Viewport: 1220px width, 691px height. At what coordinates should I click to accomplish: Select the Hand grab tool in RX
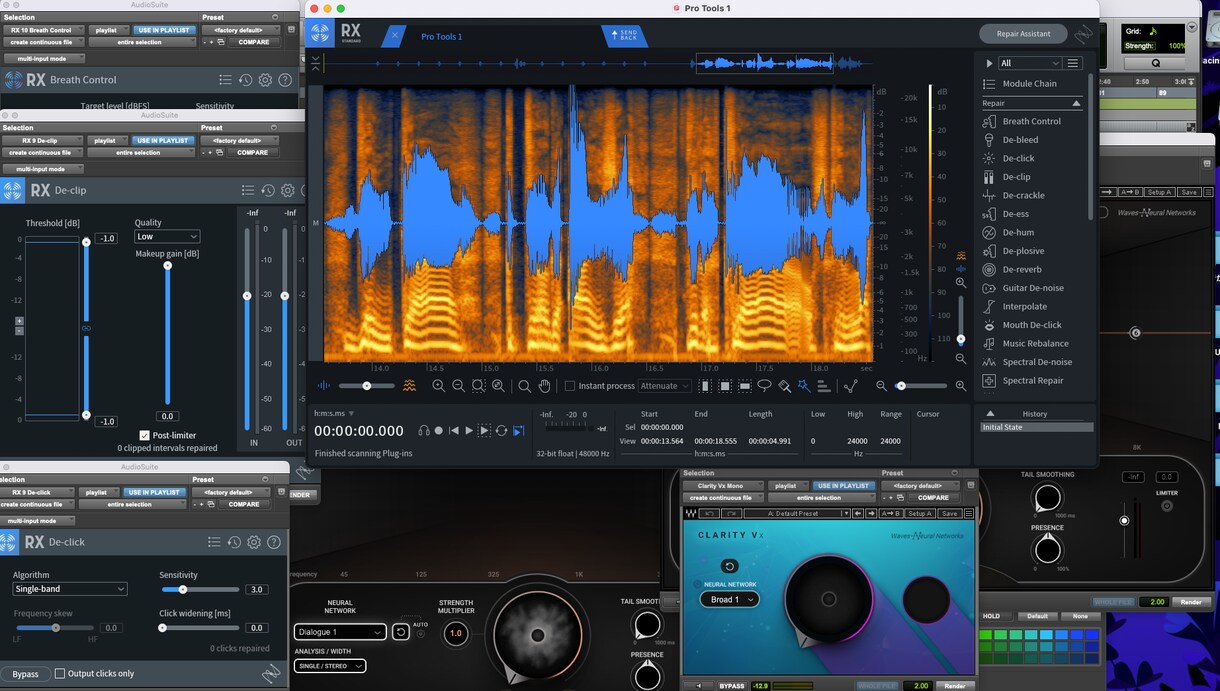point(544,386)
